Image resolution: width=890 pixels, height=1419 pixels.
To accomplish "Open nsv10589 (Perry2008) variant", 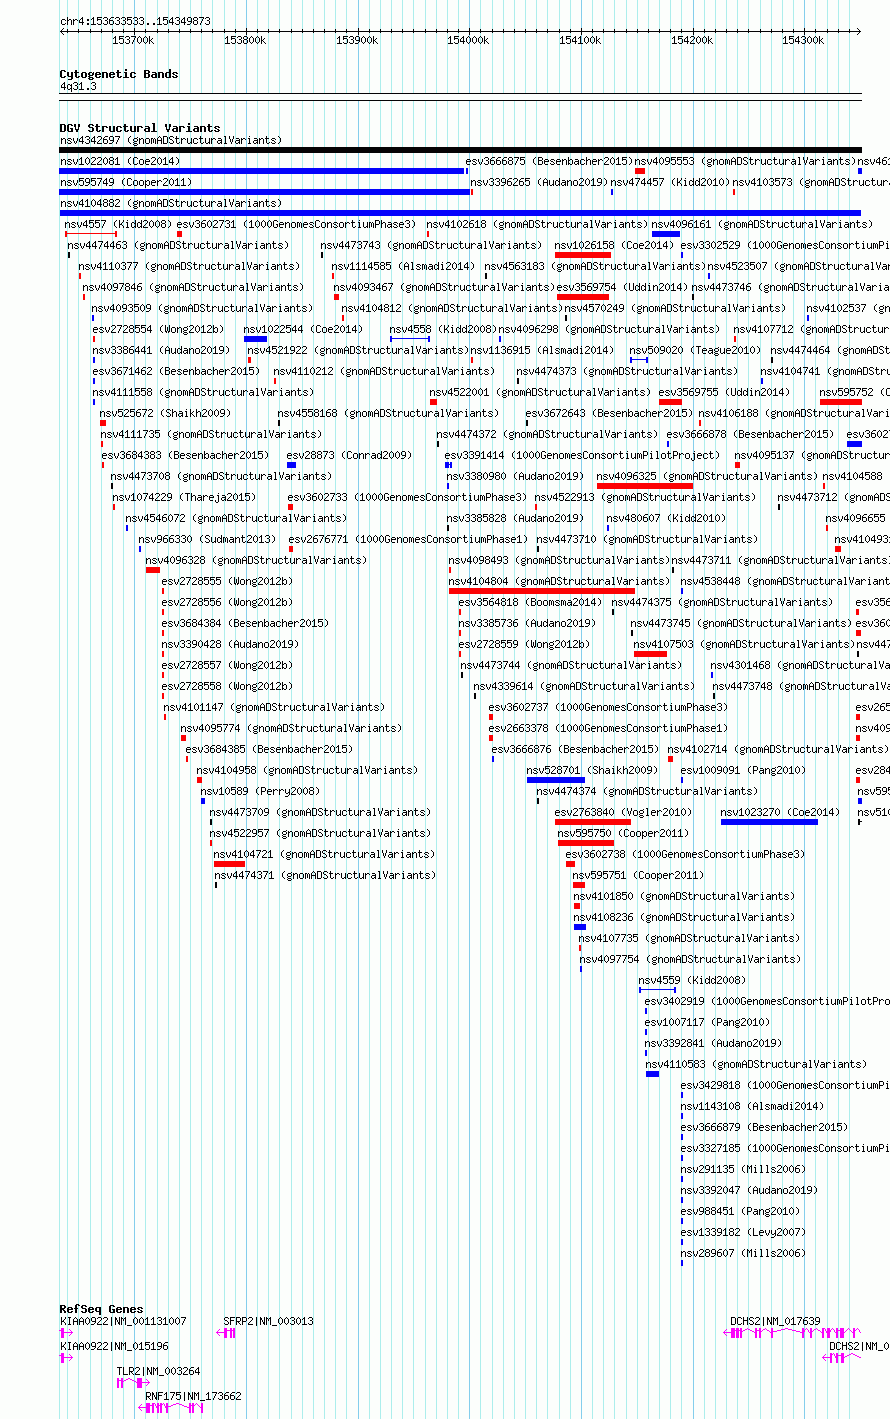I will 260,791.
